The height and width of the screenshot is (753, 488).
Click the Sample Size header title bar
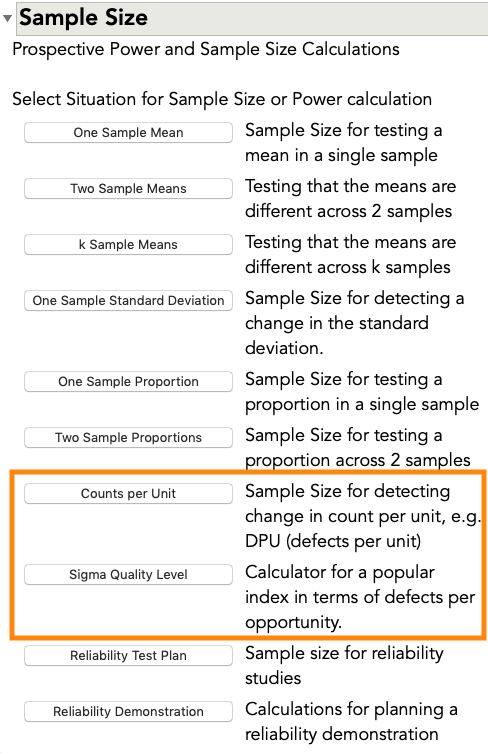coord(252,18)
